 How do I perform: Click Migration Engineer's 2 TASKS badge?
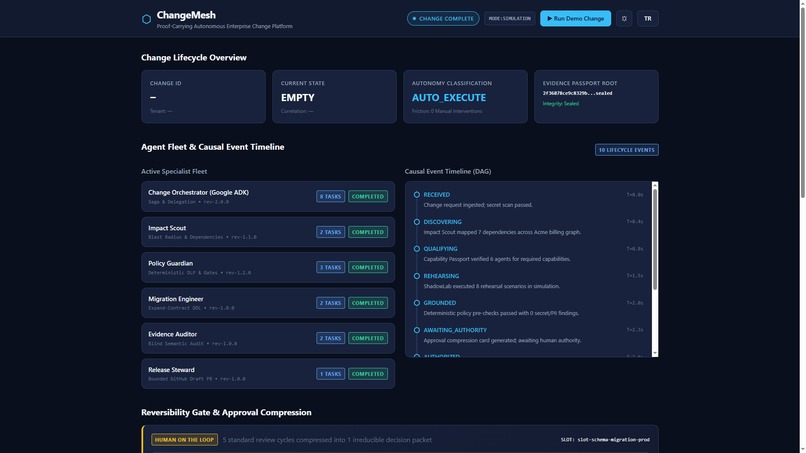331,303
